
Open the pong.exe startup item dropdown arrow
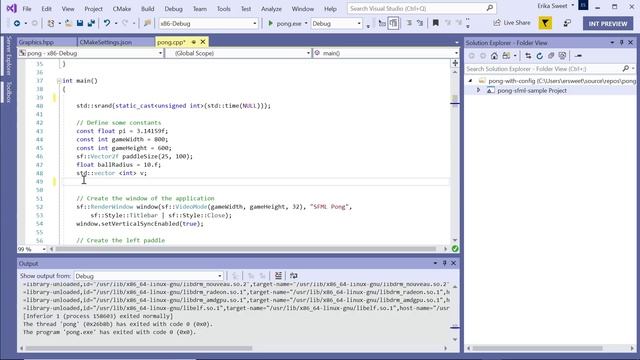point(306,24)
